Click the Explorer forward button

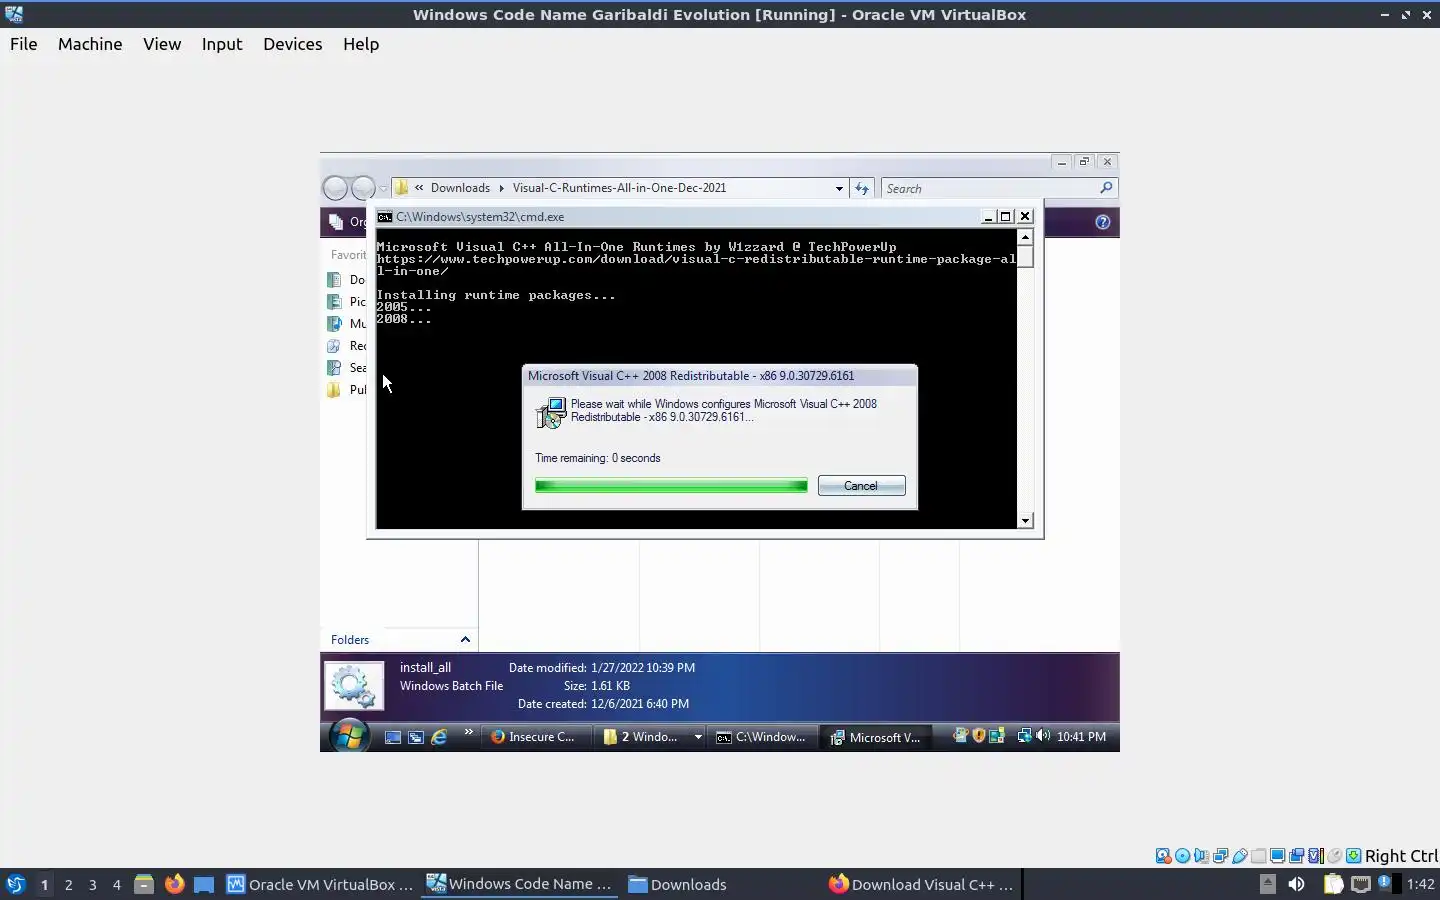pyautogui.click(x=363, y=188)
